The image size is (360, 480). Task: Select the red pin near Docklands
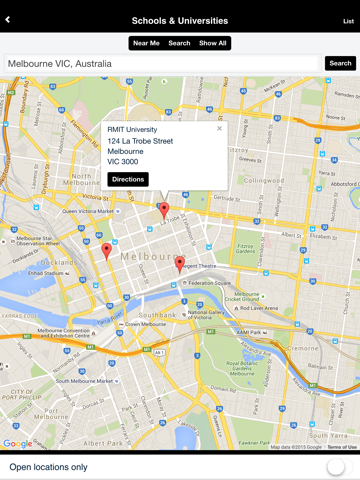point(106,251)
